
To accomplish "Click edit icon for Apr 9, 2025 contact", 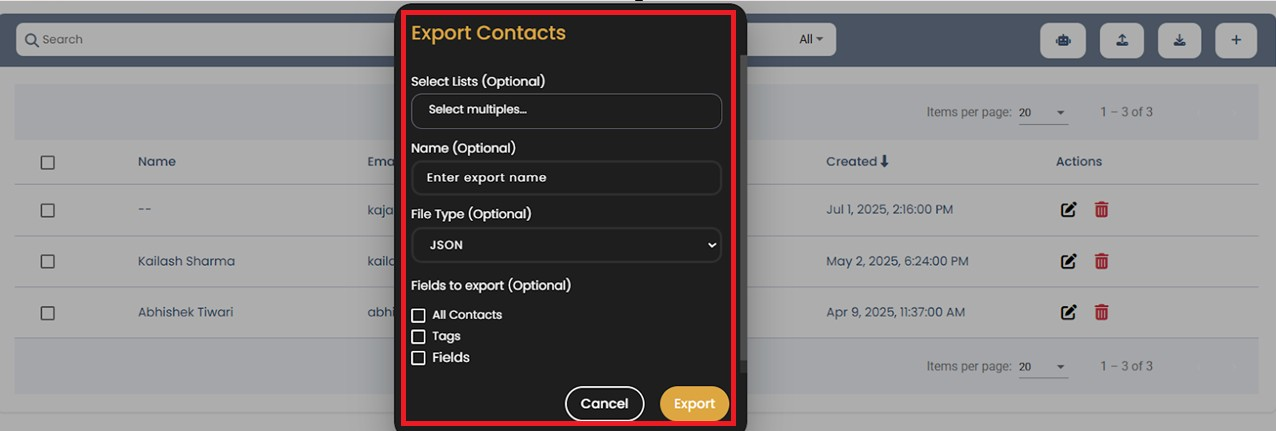I will [1068, 312].
